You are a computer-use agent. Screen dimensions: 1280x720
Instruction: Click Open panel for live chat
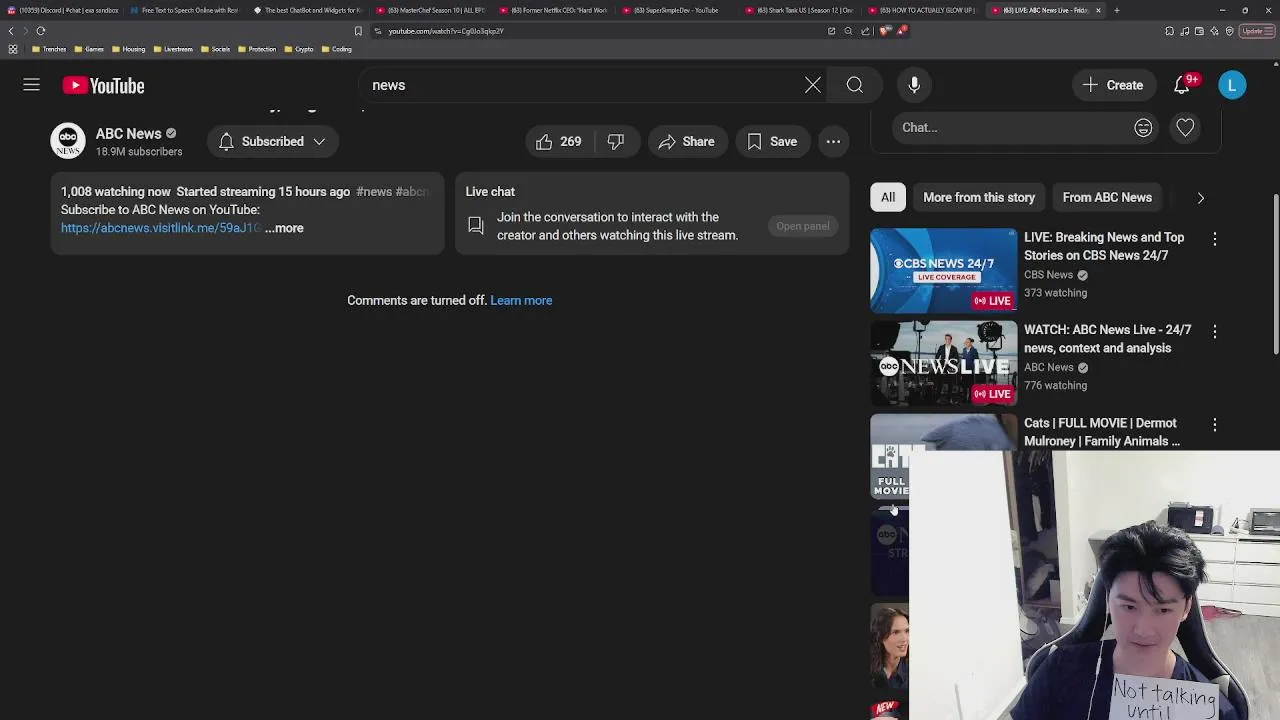point(803,226)
